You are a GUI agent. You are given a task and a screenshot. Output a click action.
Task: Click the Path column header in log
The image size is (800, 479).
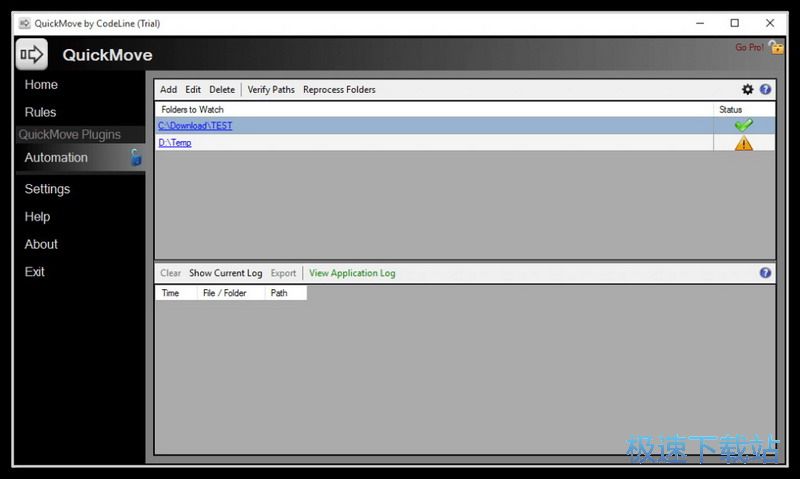(x=279, y=293)
